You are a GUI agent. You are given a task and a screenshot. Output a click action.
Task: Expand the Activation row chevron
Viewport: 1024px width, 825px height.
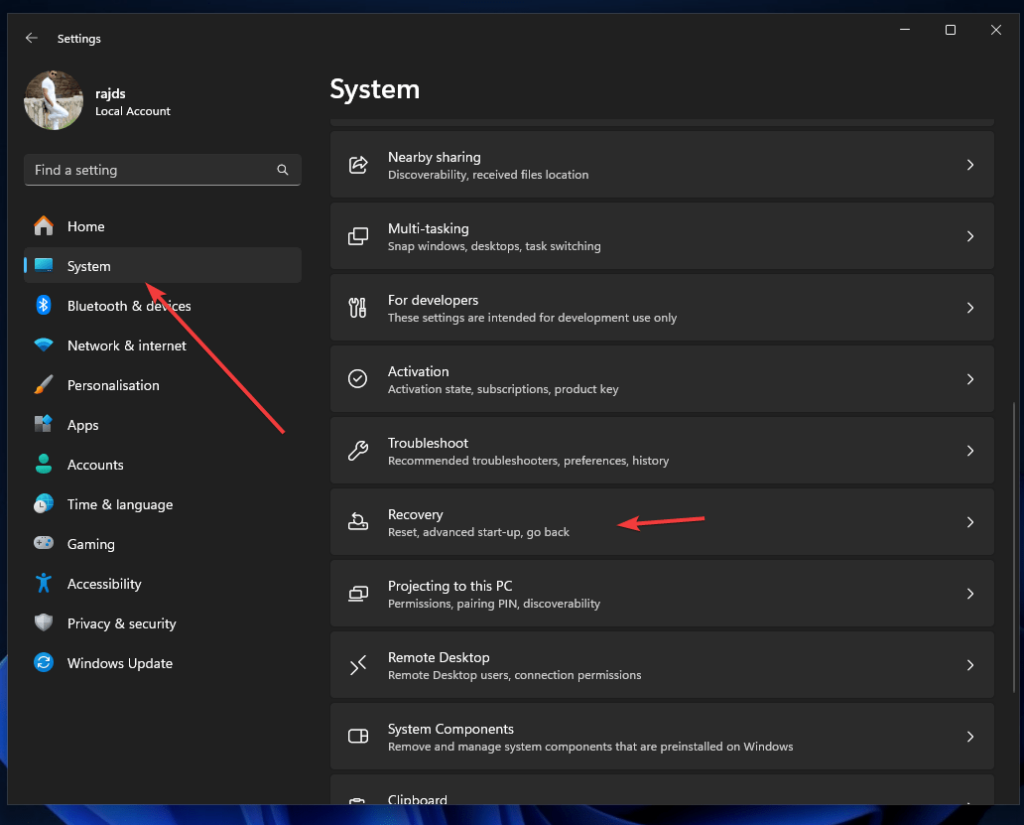coord(970,379)
